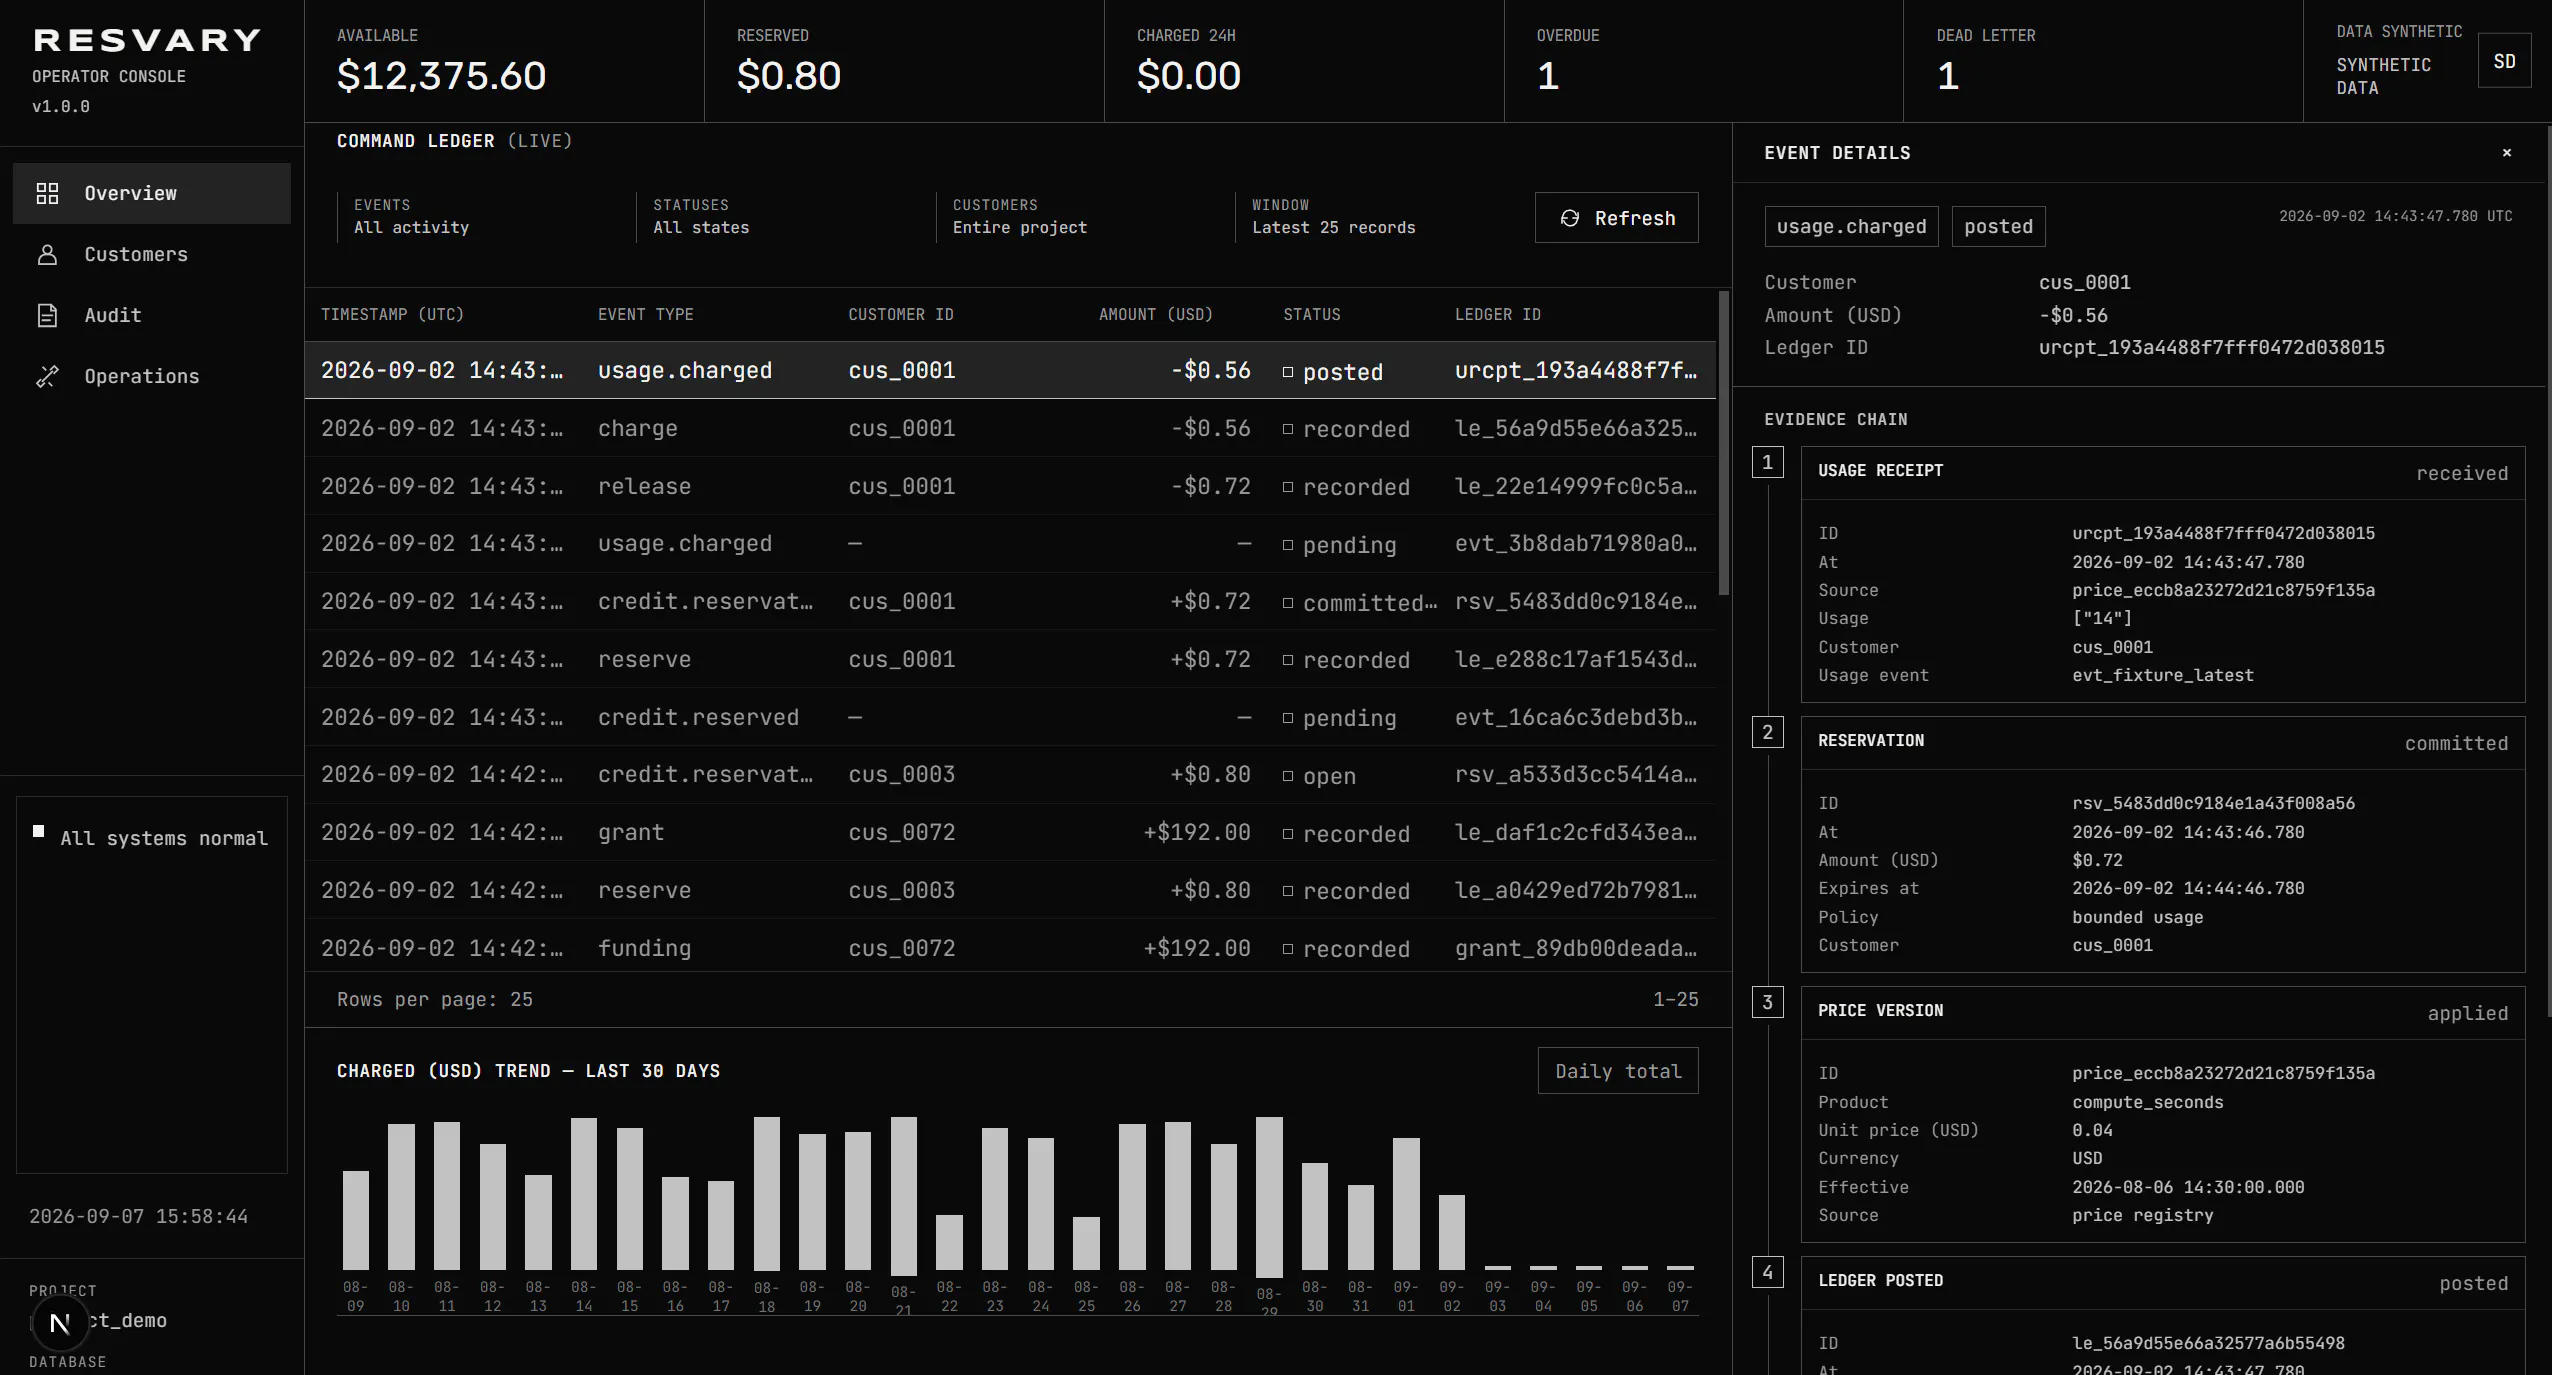Click the compute_seconds product value
Viewport: 2552px width, 1375px height.
click(x=2147, y=1102)
